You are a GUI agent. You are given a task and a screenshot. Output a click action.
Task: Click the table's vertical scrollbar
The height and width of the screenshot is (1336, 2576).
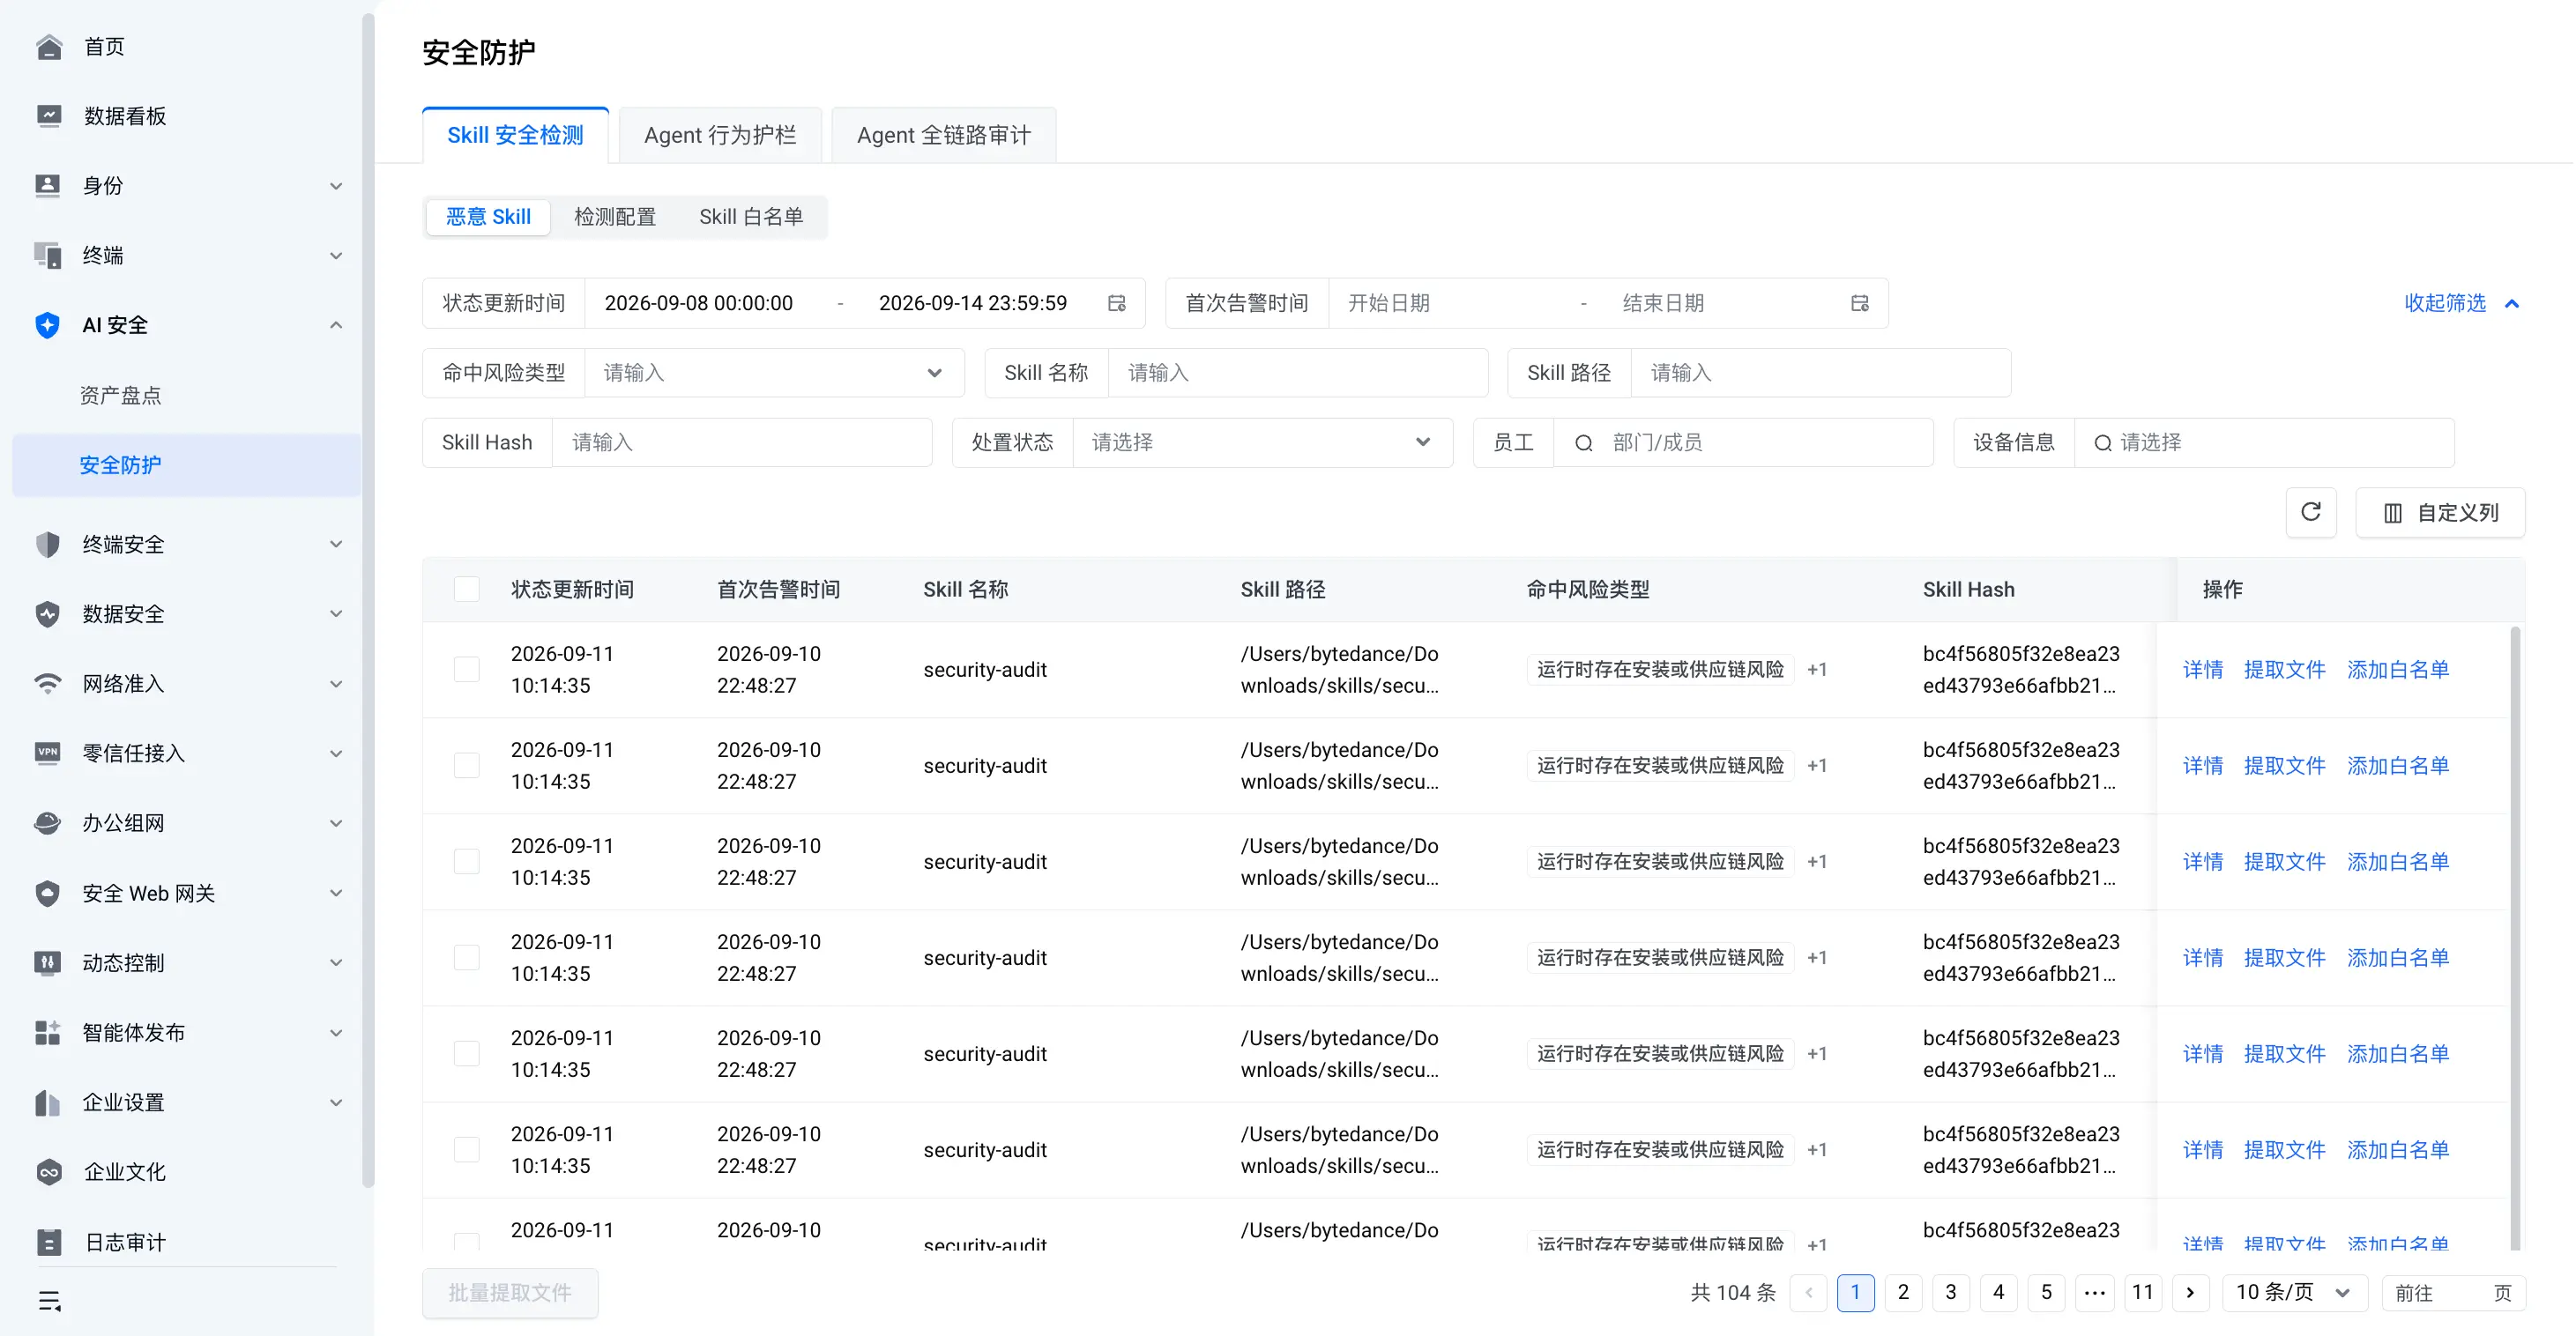(x=2515, y=935)
